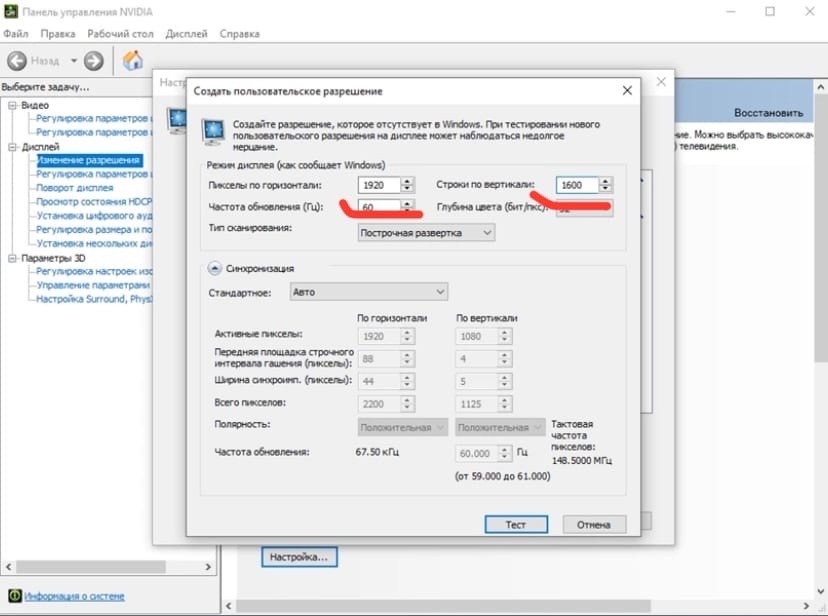The height and width of the screenshot is (616, 828).
Task: Click the Forward arrow toolbar icon
Action: [94, 61]
